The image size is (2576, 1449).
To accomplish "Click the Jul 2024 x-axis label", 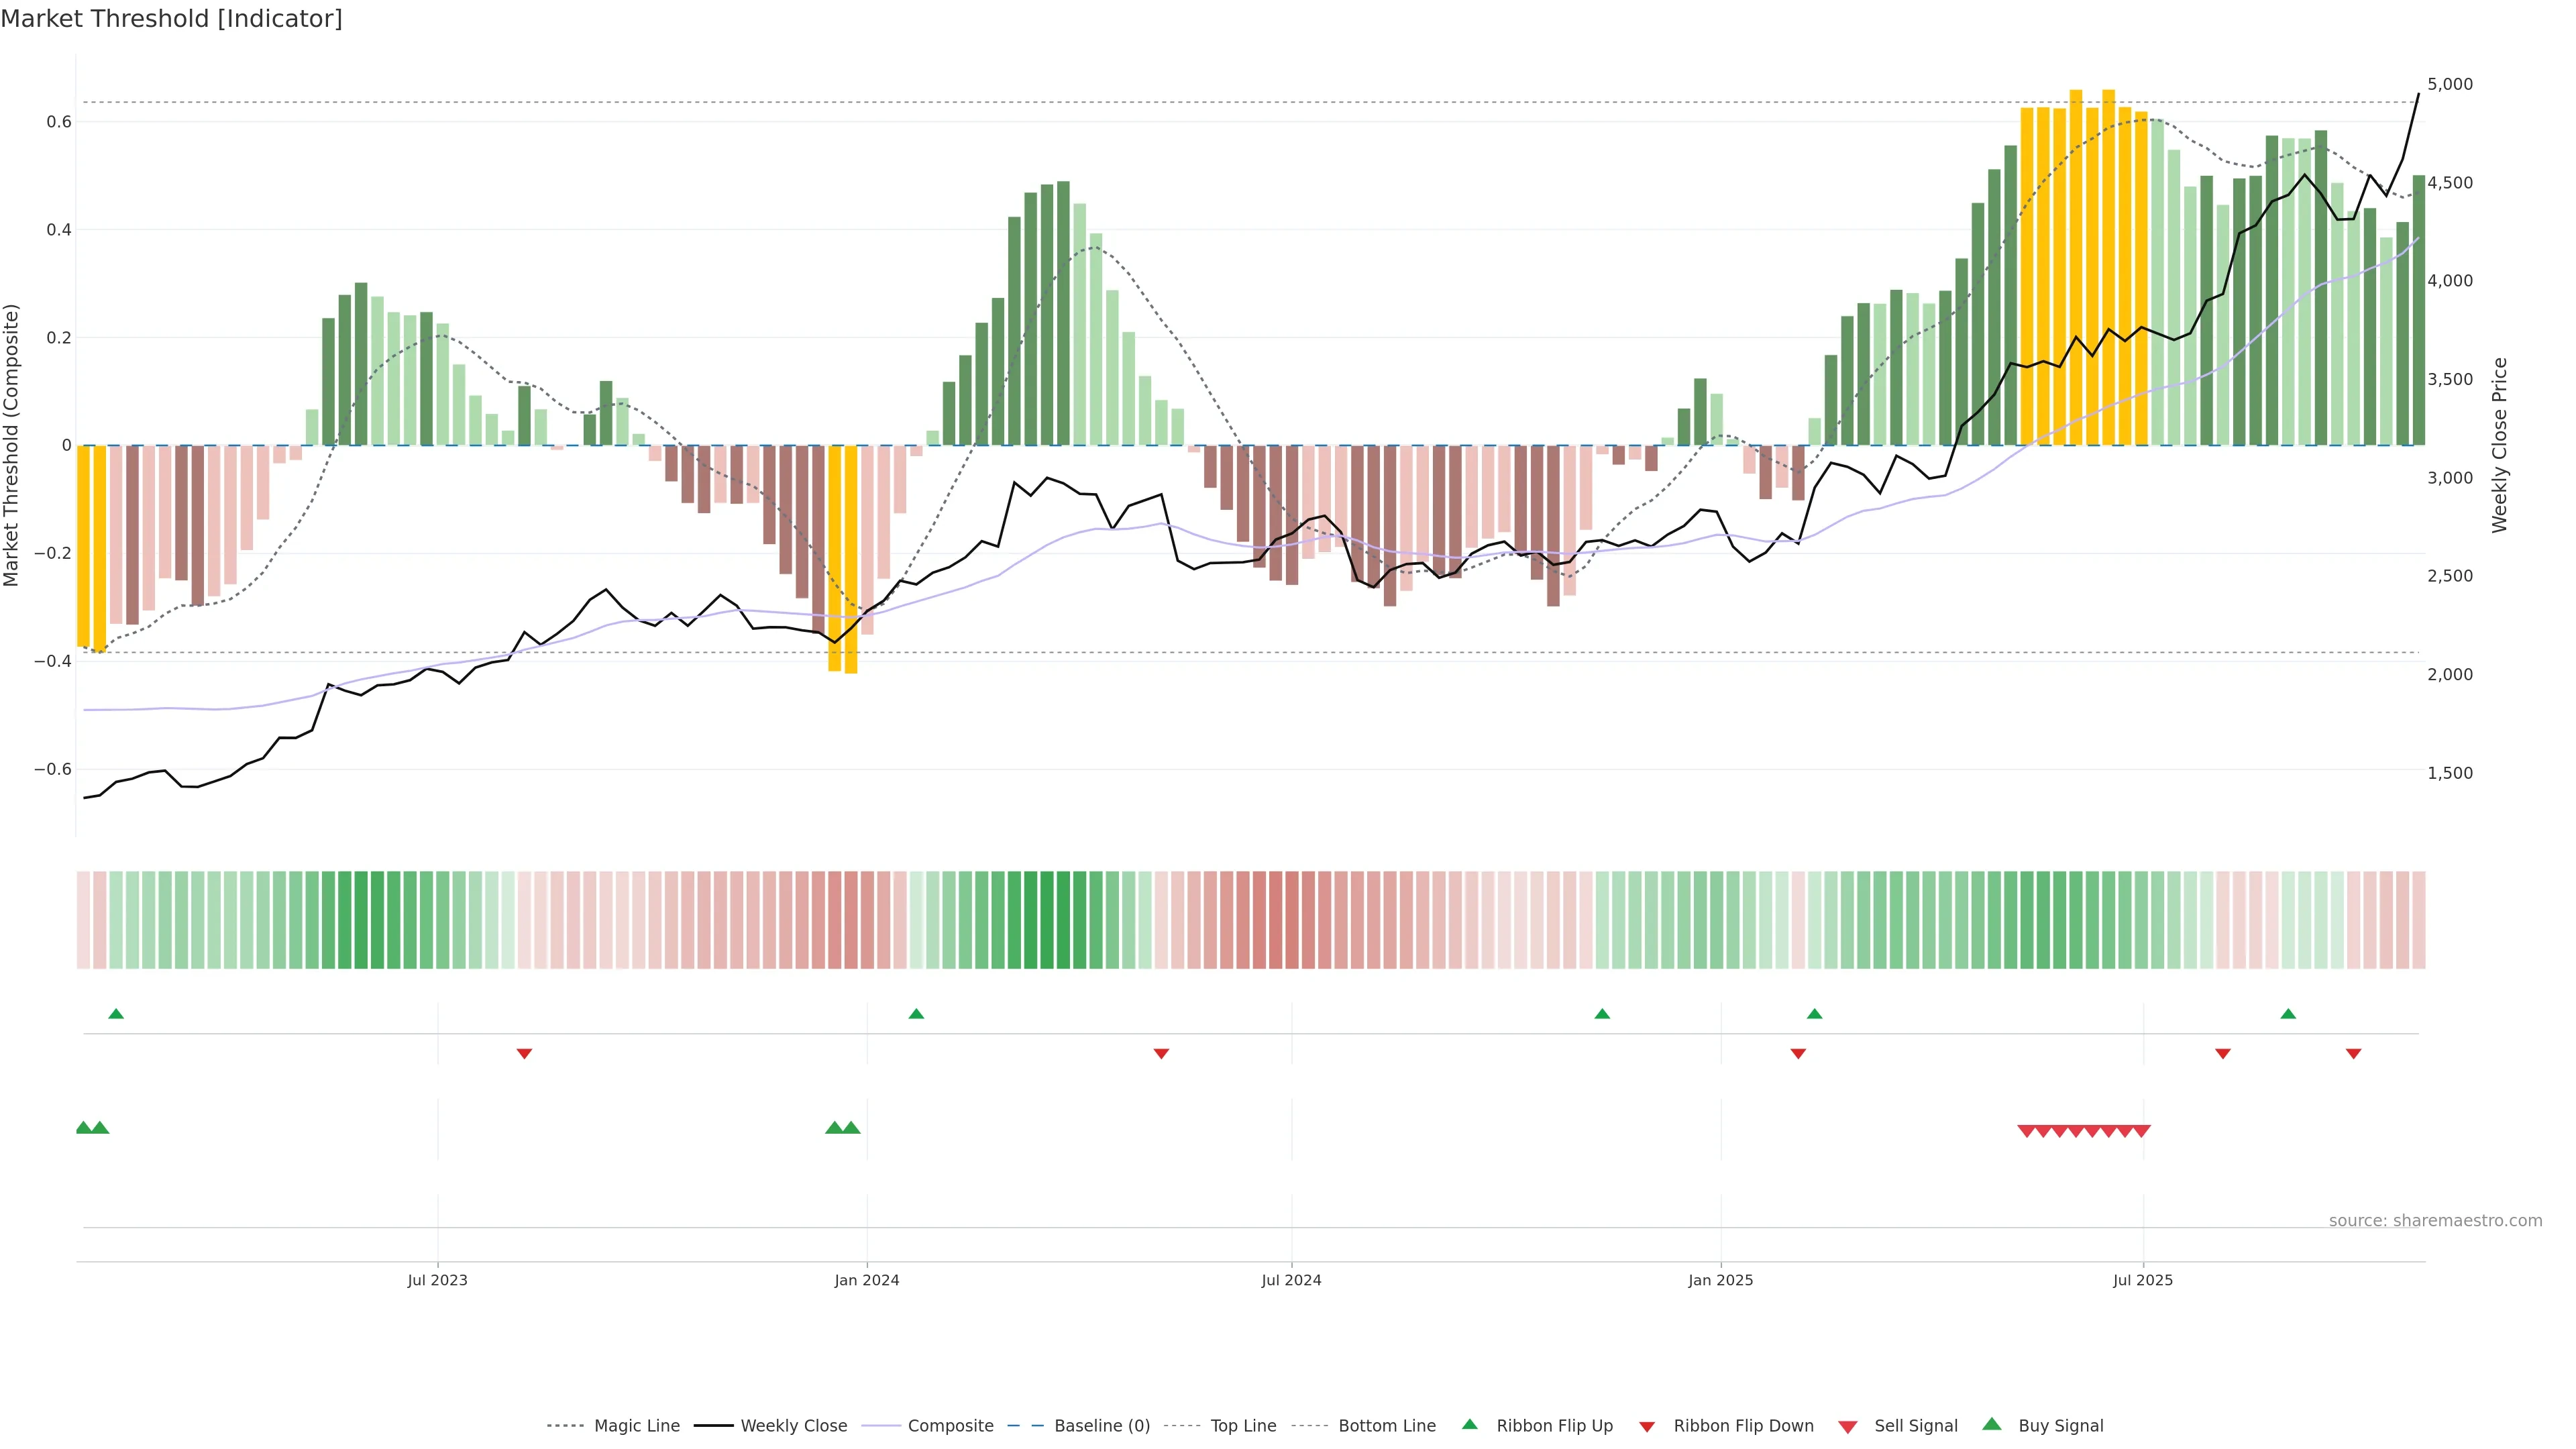I will point(1291,1280).
